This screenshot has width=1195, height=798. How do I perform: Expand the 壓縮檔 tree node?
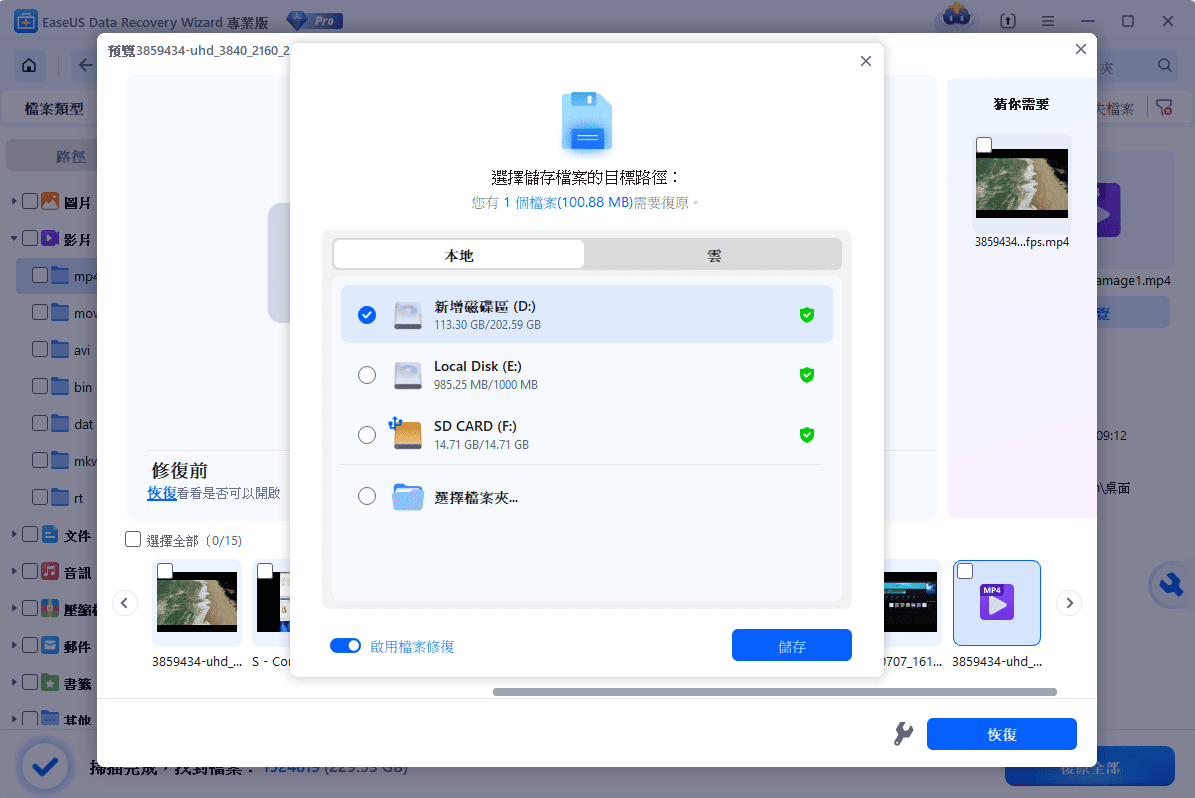coord(14,608)
